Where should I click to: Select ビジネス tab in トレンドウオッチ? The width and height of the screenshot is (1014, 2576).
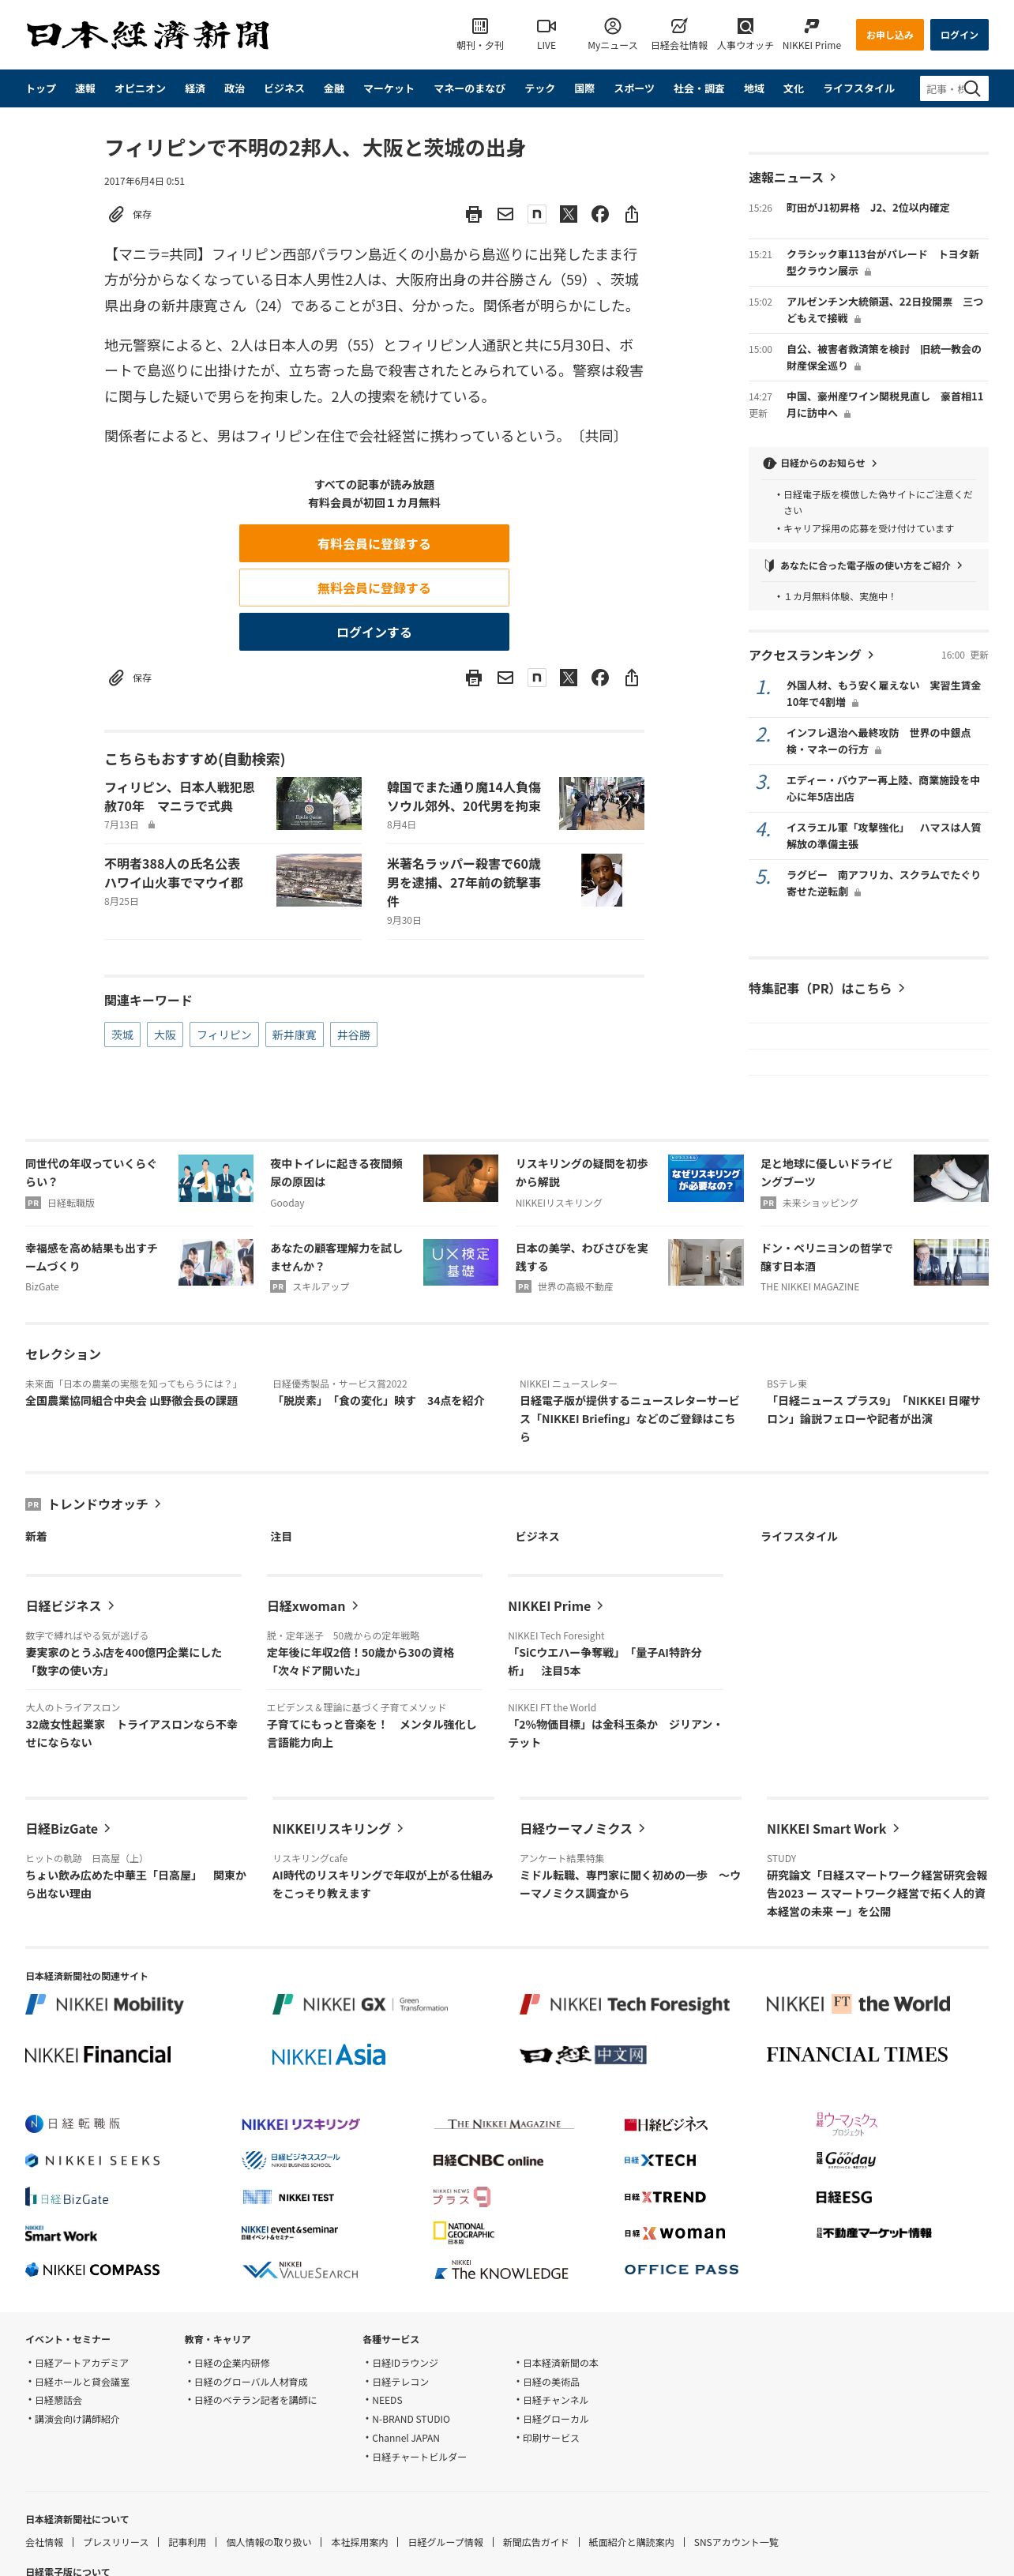(x=537, y=1536)
